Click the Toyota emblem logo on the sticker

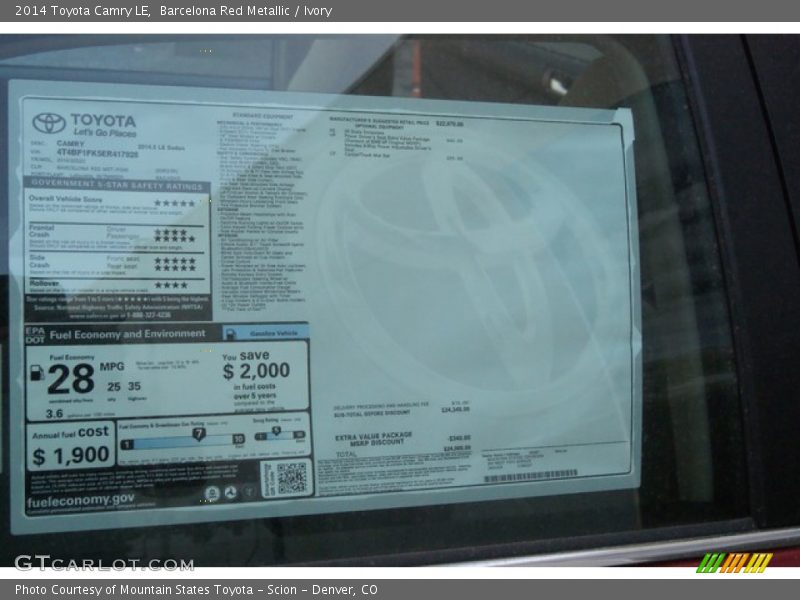(x=49, y=123)
